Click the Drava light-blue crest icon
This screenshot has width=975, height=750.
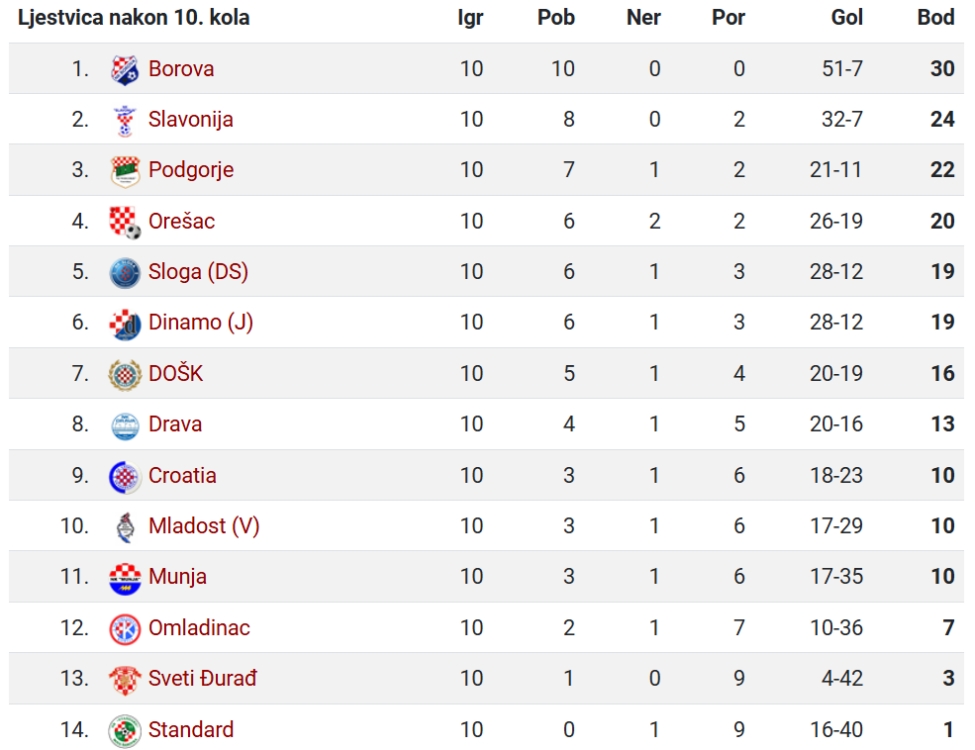pyautogui.click(x=124, y=425)
